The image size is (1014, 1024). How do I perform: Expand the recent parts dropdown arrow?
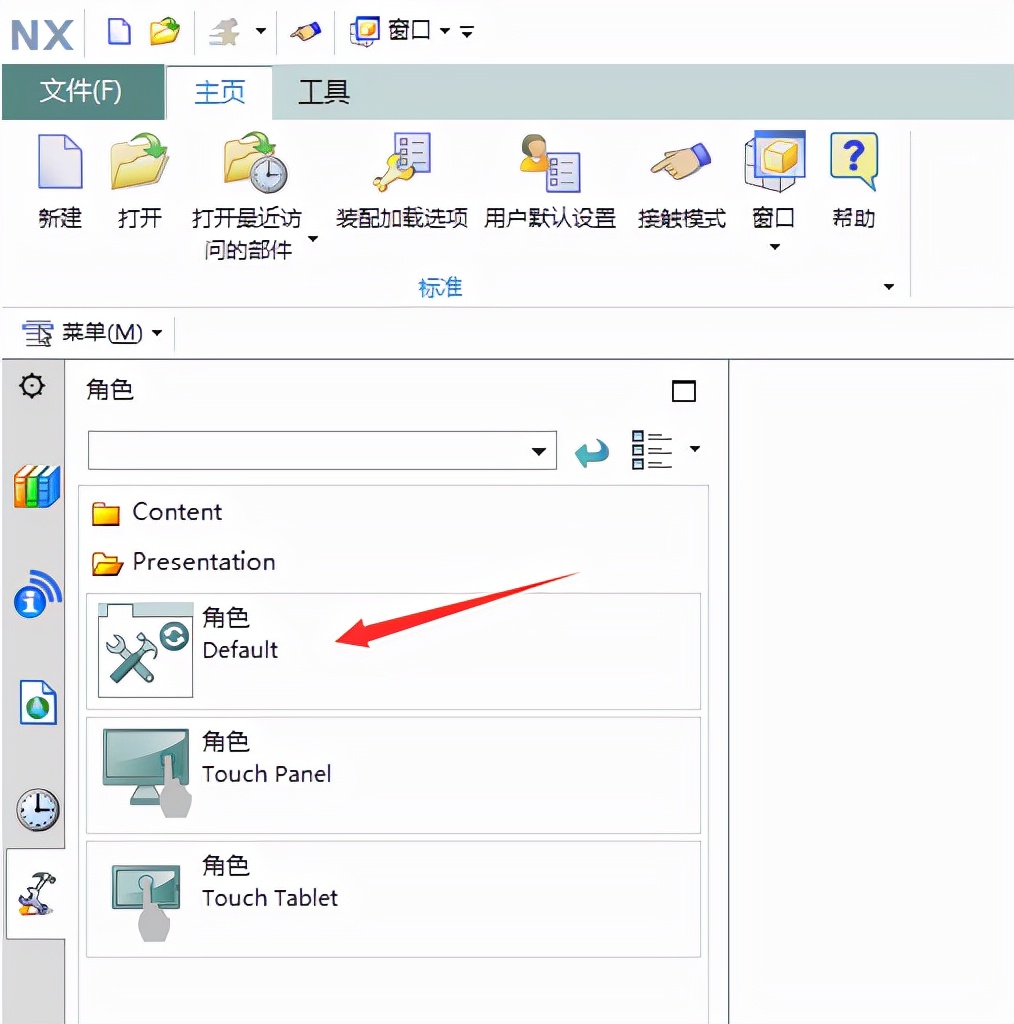[x=313, y=239]
